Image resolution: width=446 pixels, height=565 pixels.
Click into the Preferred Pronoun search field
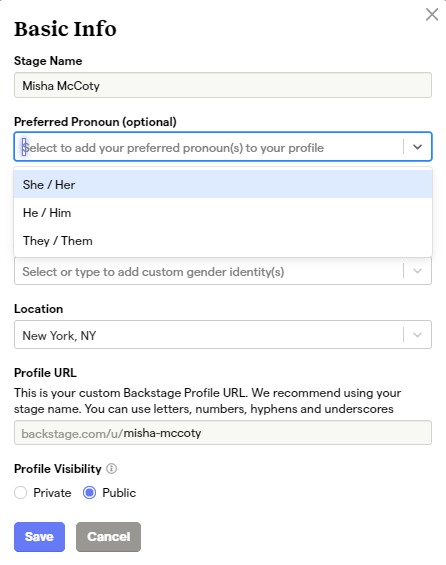[x=209, y=147]
